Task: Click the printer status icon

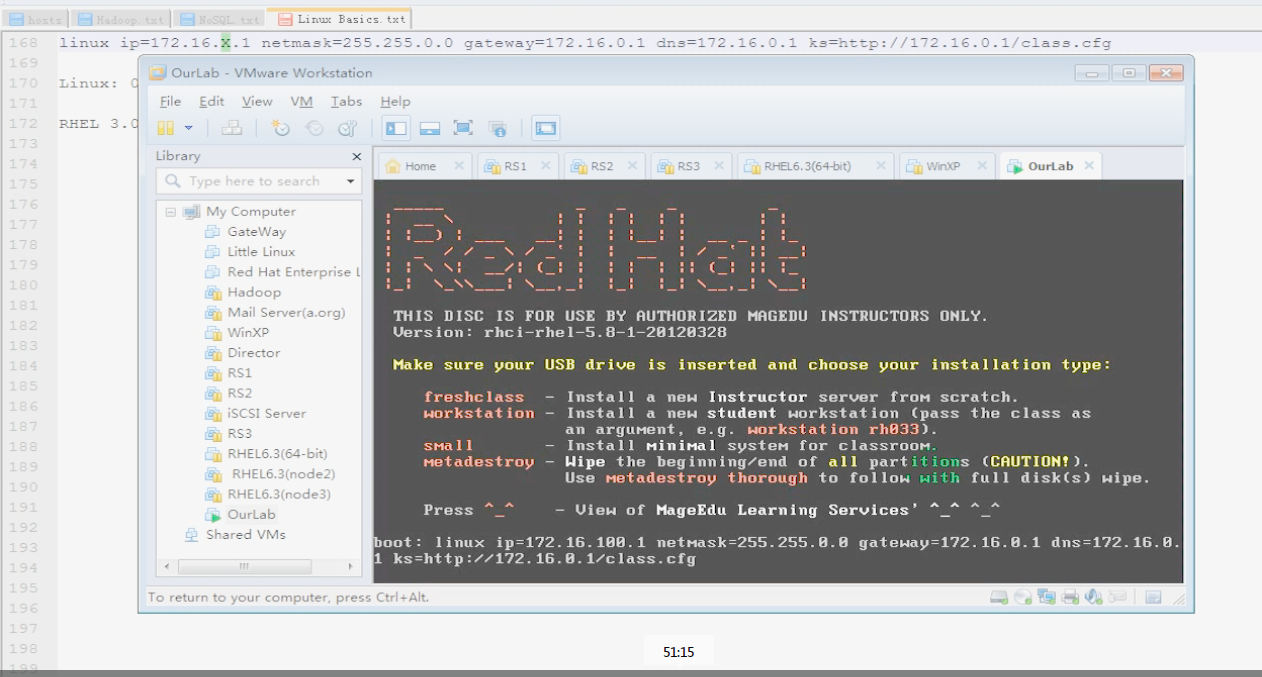Action: tap(1070, 597)
